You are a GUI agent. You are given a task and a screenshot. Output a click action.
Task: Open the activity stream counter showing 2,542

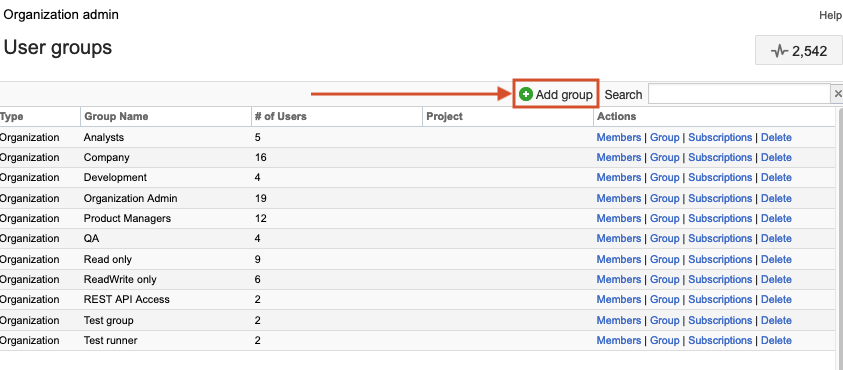point(798,51)
